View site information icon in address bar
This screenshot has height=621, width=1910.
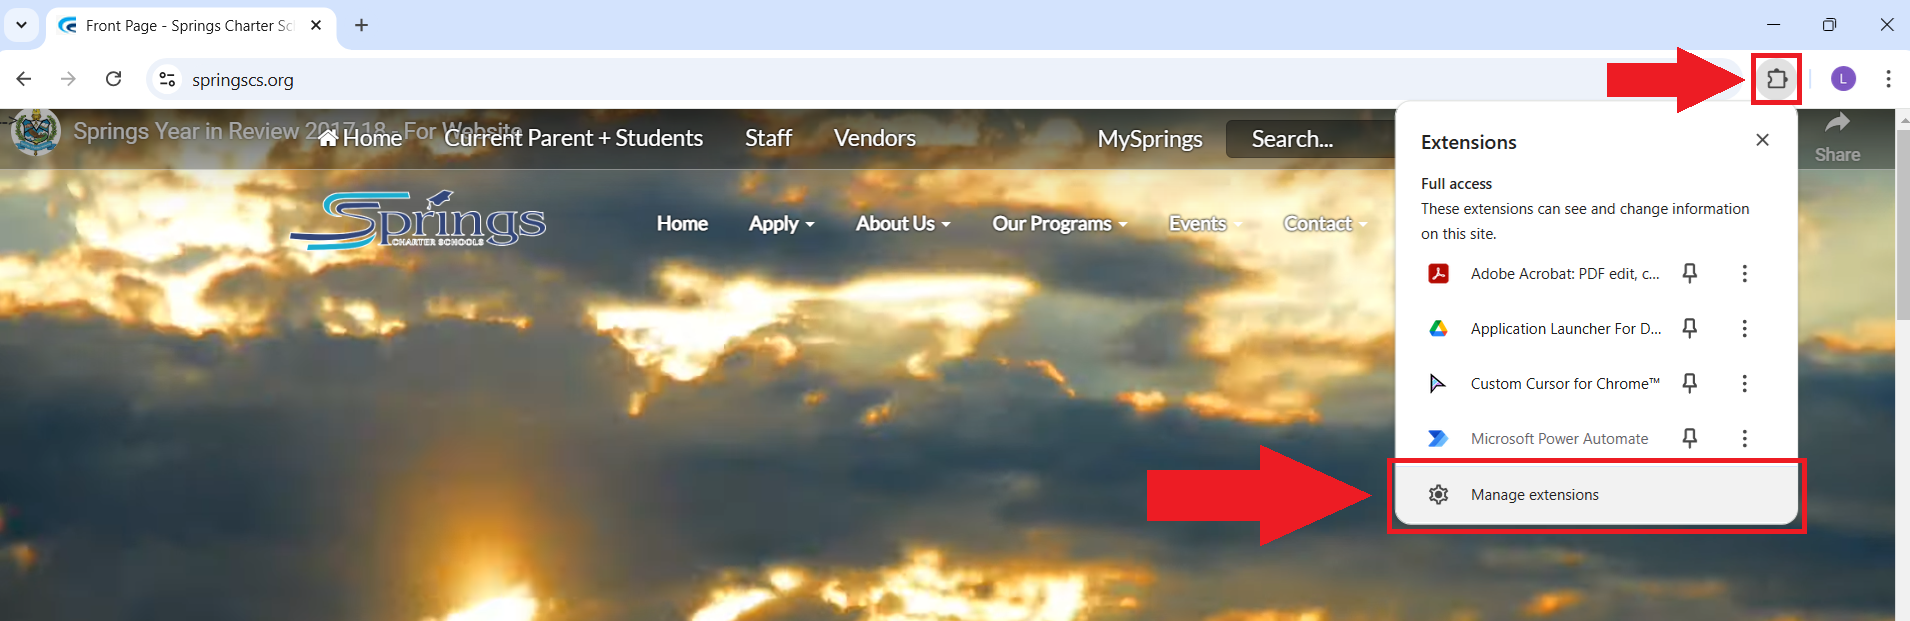coord(167,79)
